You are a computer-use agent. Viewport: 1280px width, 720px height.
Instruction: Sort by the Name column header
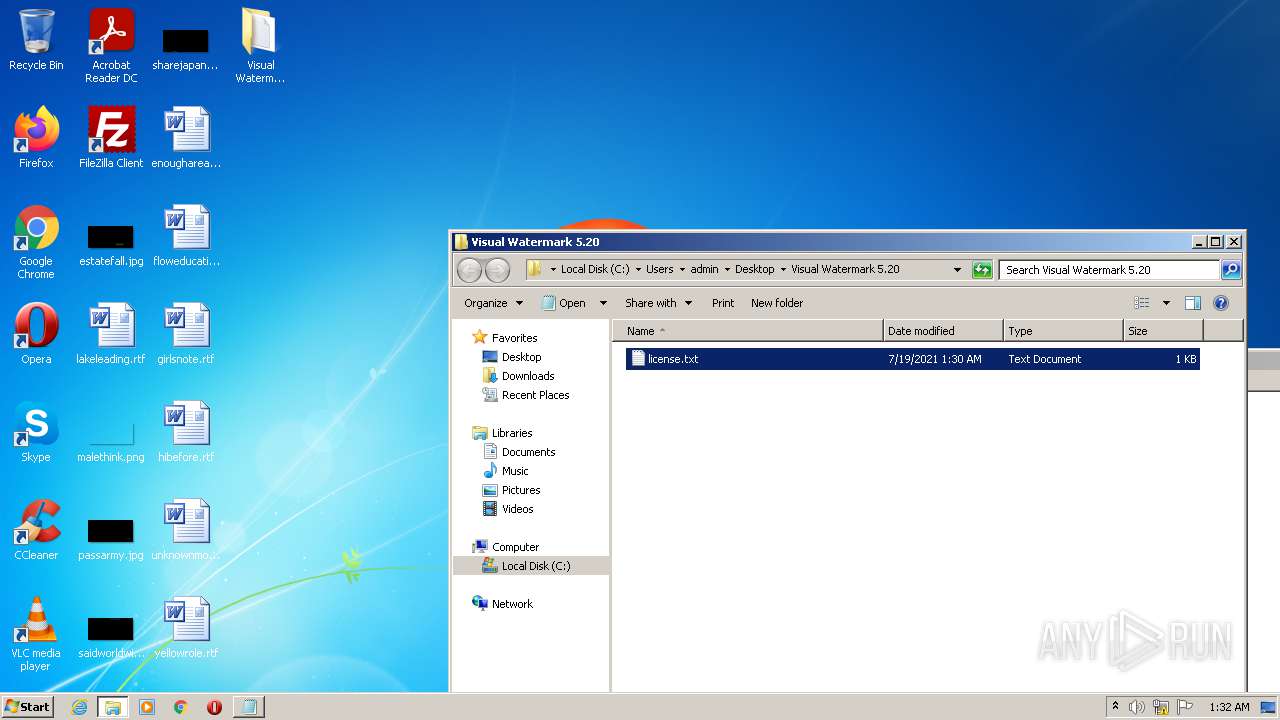[747, 331]
